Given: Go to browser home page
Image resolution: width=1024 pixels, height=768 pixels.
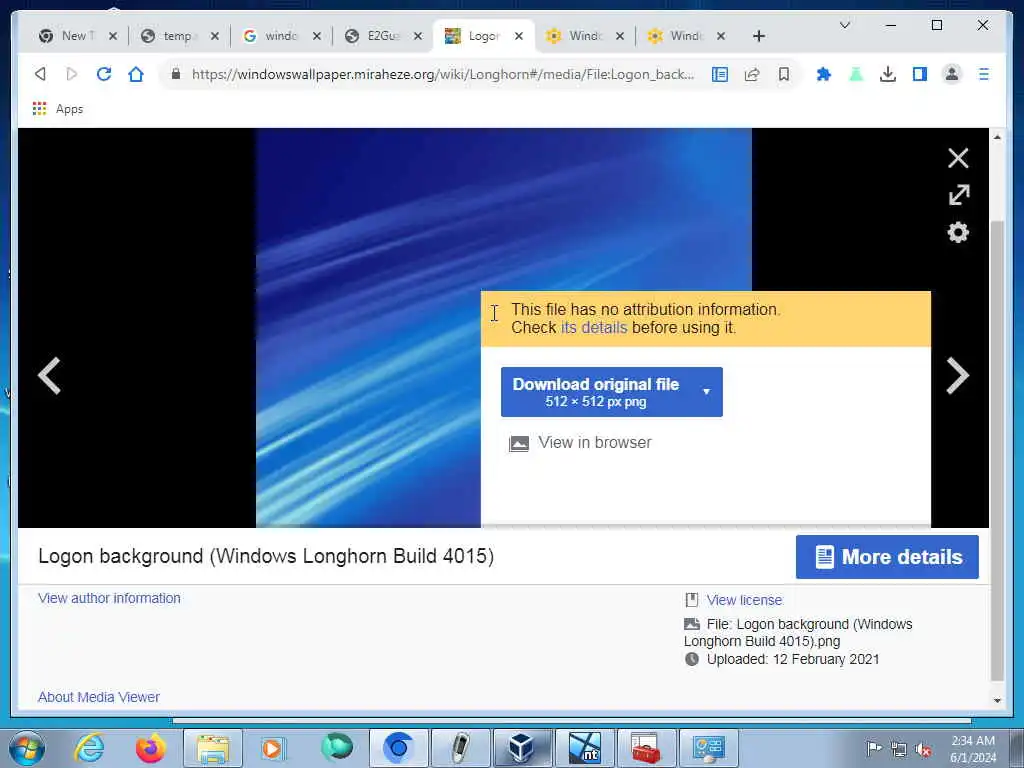Looking at the screenshot, I should (136, 74).
